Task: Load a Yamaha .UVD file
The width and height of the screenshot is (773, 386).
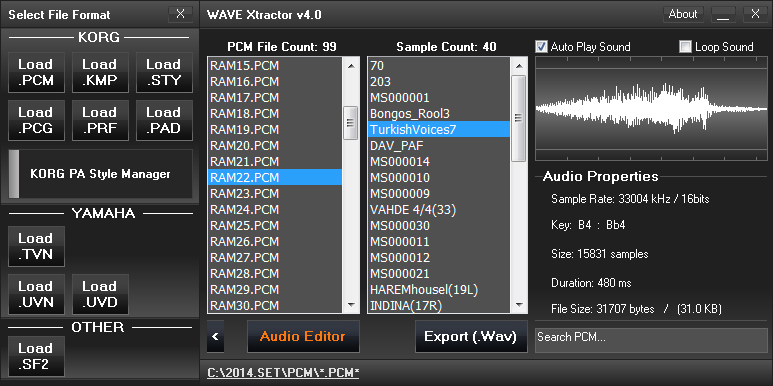Action: point(100,294)
